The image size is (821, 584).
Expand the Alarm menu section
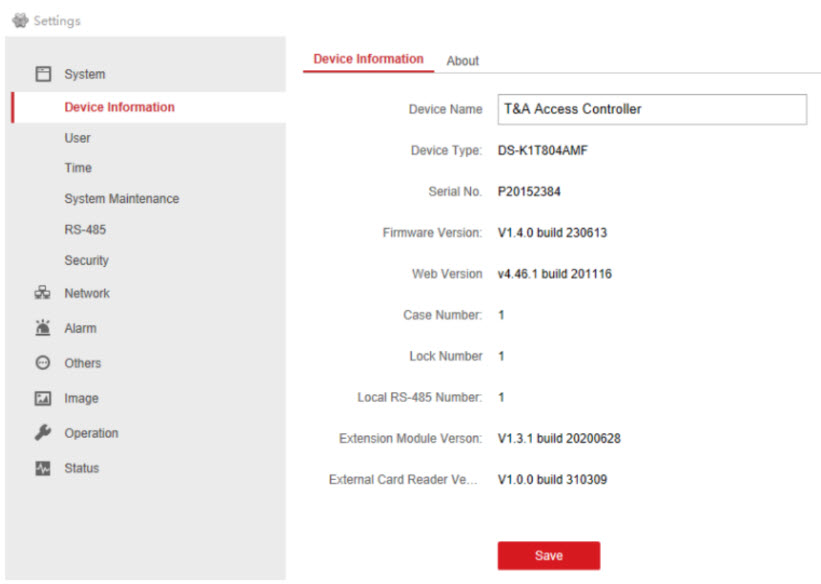tap(80, 328)
